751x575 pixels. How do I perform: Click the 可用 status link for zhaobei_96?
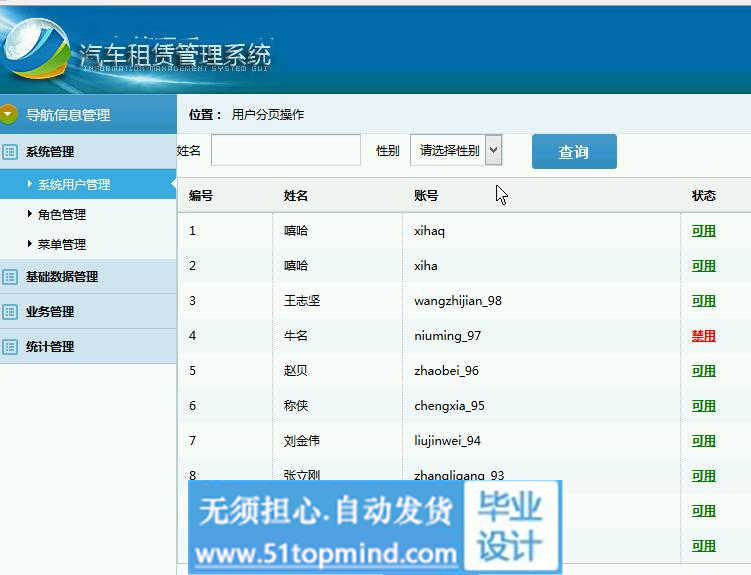703,371
